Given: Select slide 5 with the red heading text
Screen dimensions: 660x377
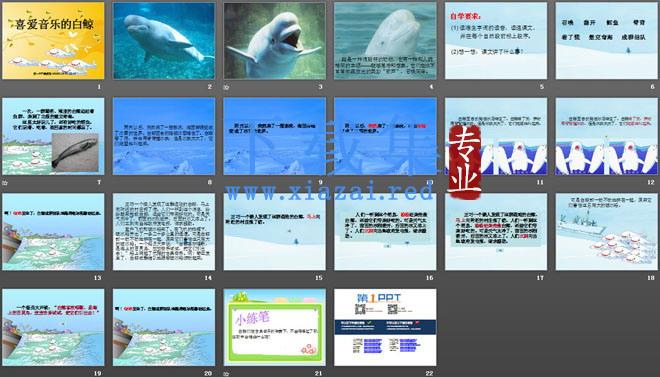Looking at the screenshot, I should tap(496, 41).
